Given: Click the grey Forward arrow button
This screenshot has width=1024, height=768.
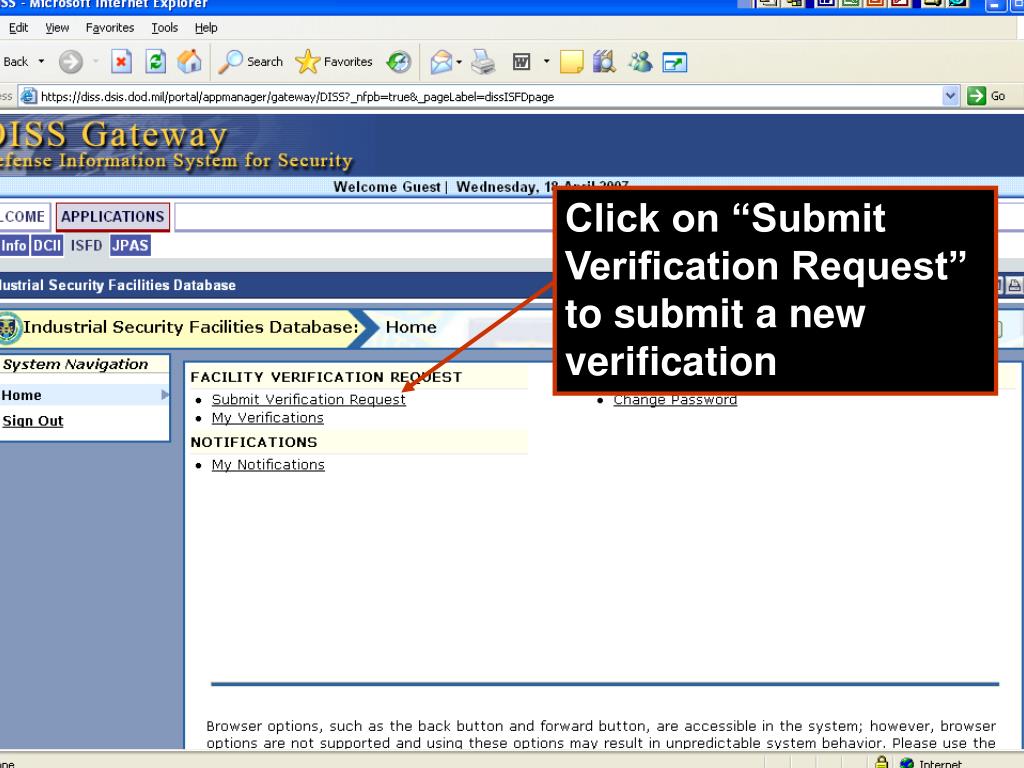Looking at the screenshot, I should point(71,62).
